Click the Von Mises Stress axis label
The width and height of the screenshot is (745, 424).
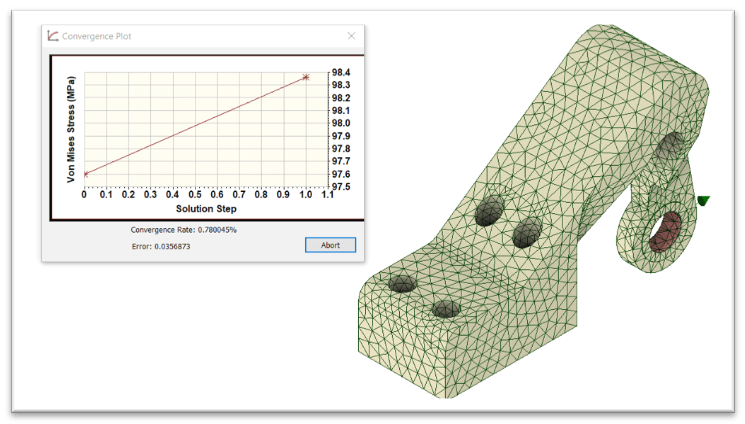pos(71,129)
